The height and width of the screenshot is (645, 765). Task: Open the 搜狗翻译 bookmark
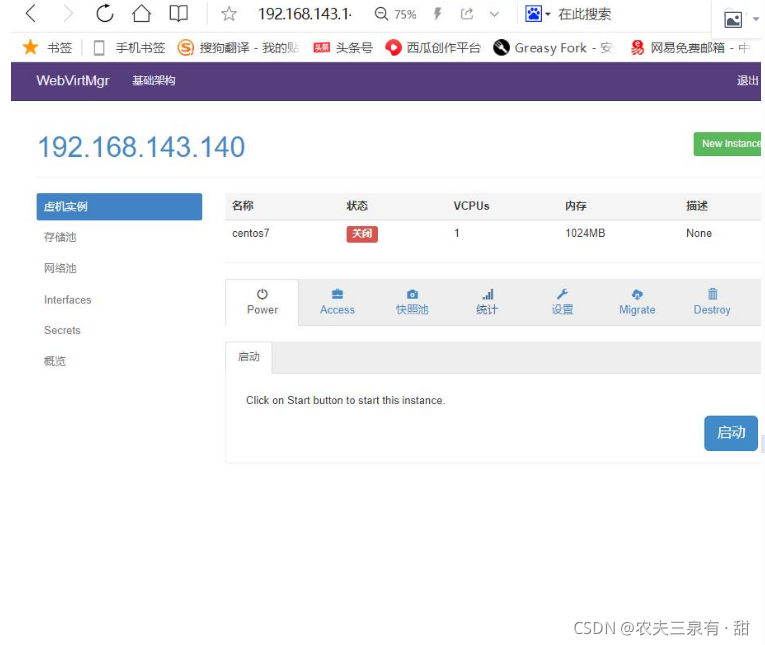[238, 48]
